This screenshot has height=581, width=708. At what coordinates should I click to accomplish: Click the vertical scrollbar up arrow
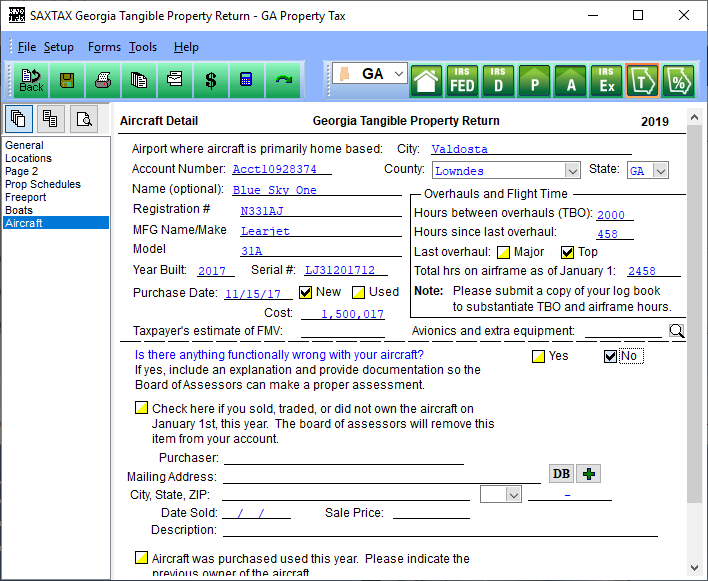(x=694, y=117)
